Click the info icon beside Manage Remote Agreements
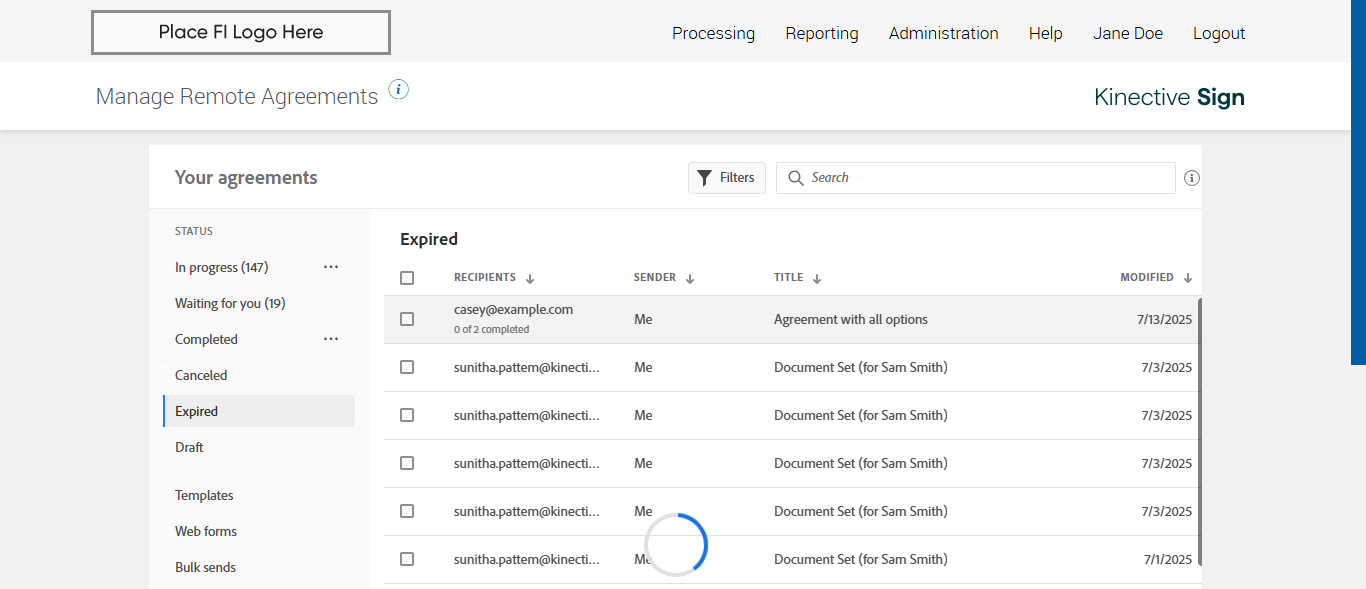1366x589 pixels. coord(399,90)
